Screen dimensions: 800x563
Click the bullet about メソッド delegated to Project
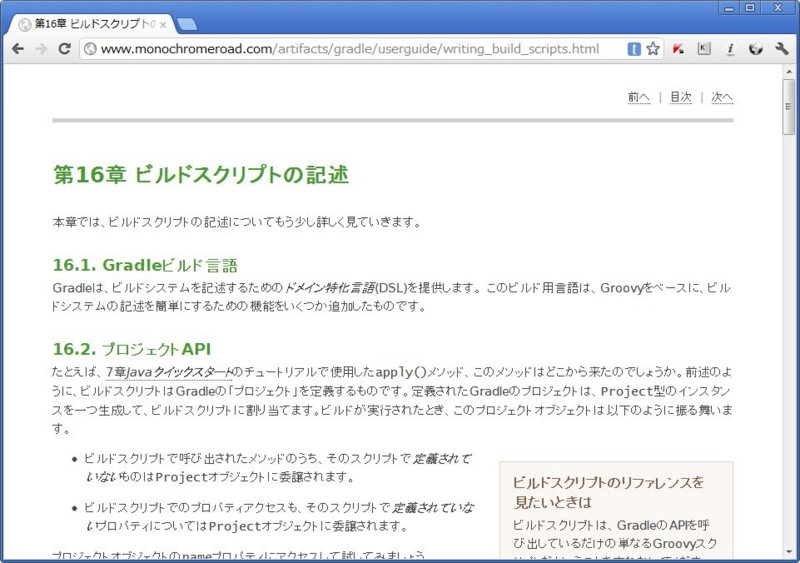tap(278, 468)
